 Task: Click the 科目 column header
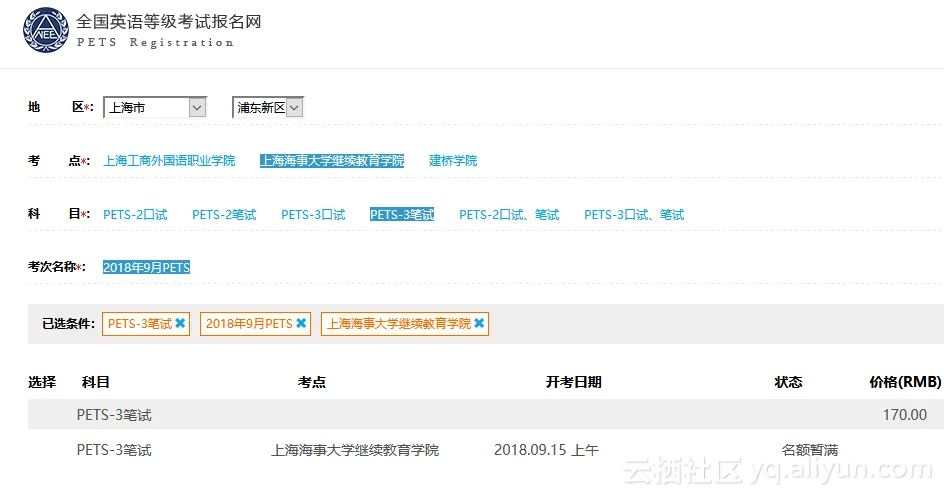point(96,382)
